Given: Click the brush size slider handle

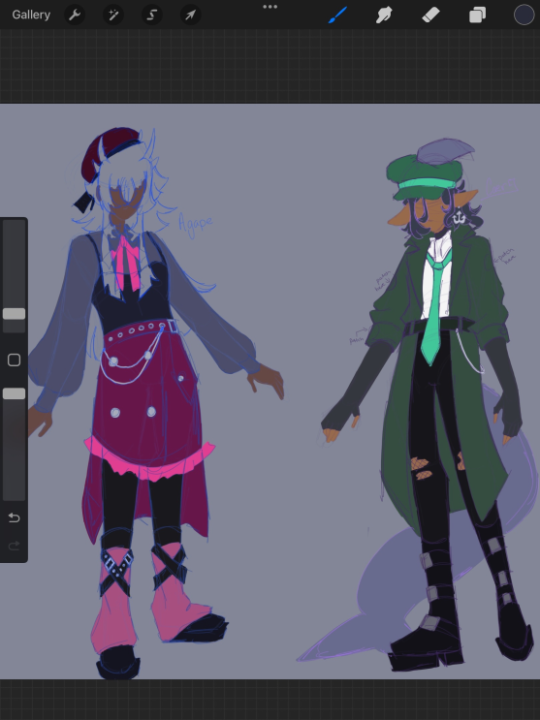Looking at the screenshot, I should 14,314.
